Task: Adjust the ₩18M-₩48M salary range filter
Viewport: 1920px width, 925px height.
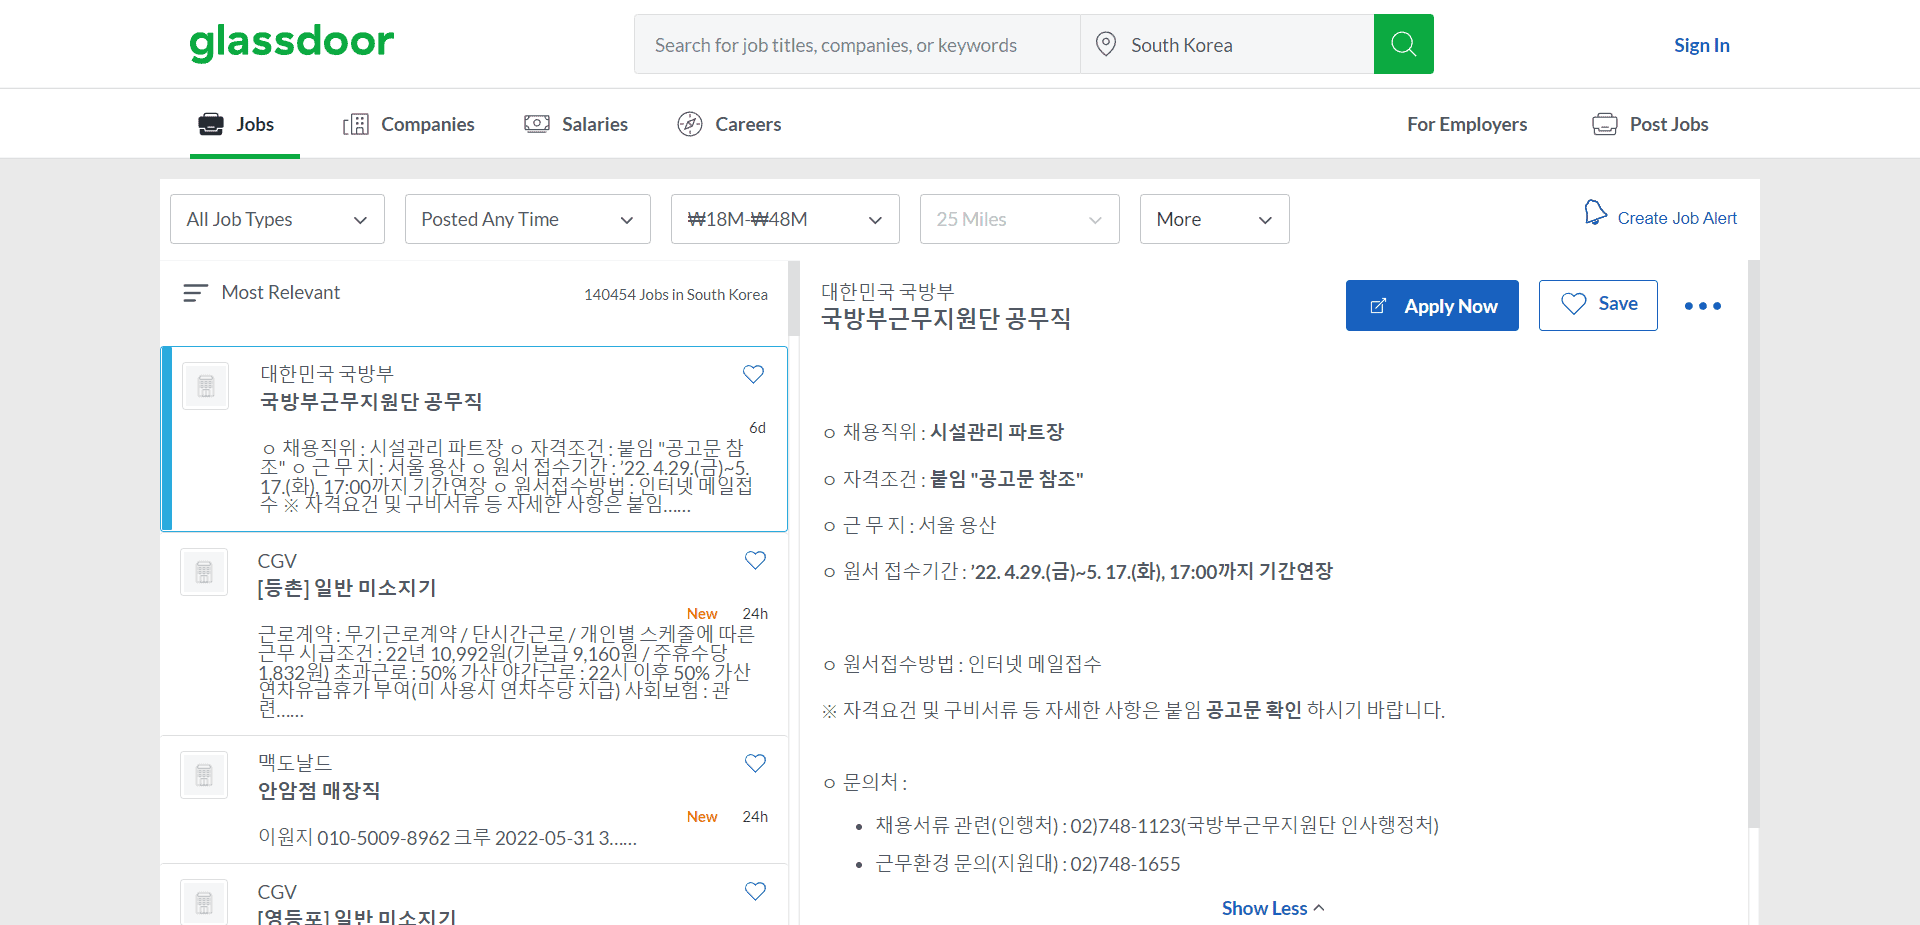Action: tap(784, 219)
